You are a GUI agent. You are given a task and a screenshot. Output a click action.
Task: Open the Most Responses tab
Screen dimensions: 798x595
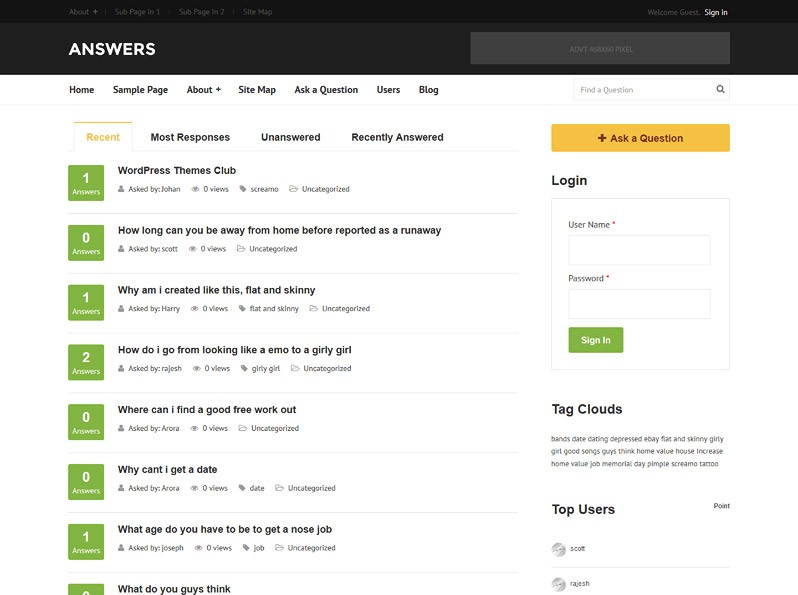tap(190, 137)
